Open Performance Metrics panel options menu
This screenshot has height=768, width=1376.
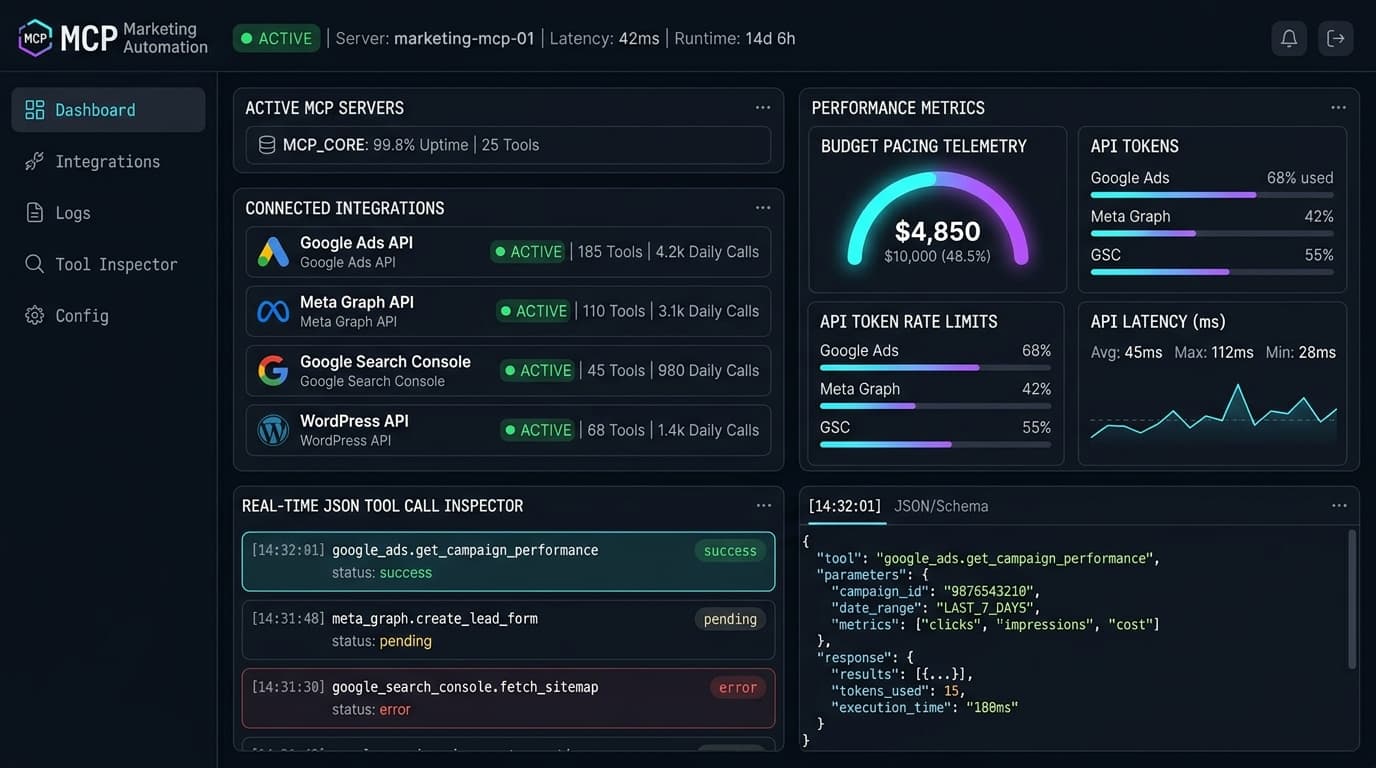(1338, 107)
